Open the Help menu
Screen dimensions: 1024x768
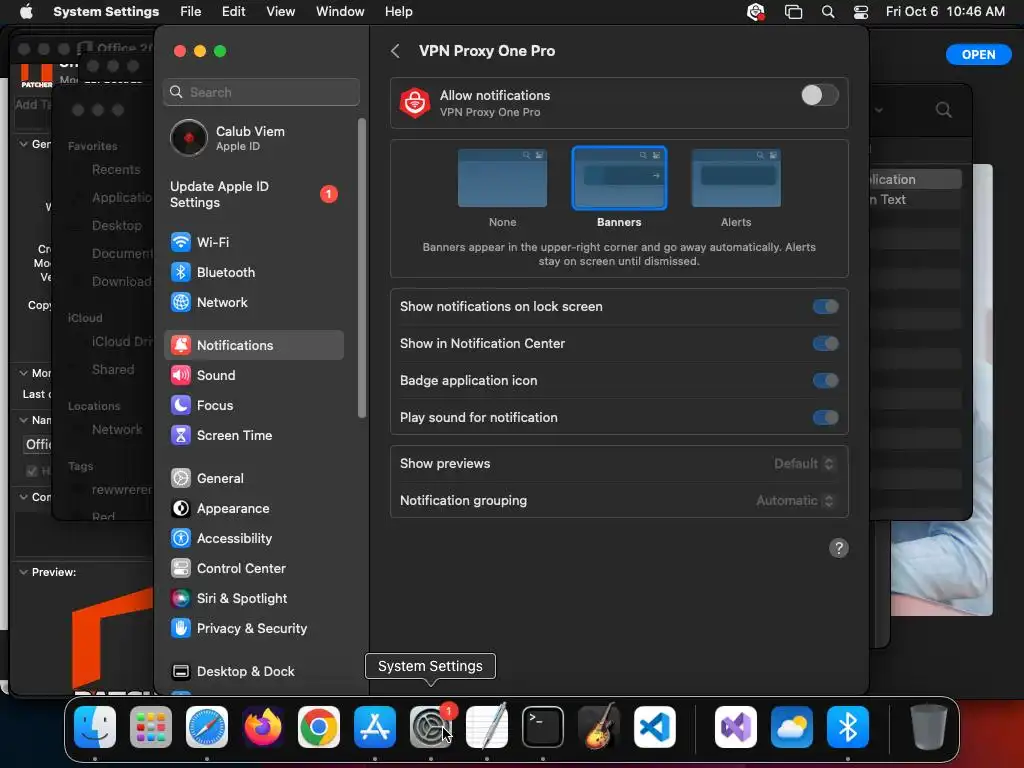[x=398, y=12]
